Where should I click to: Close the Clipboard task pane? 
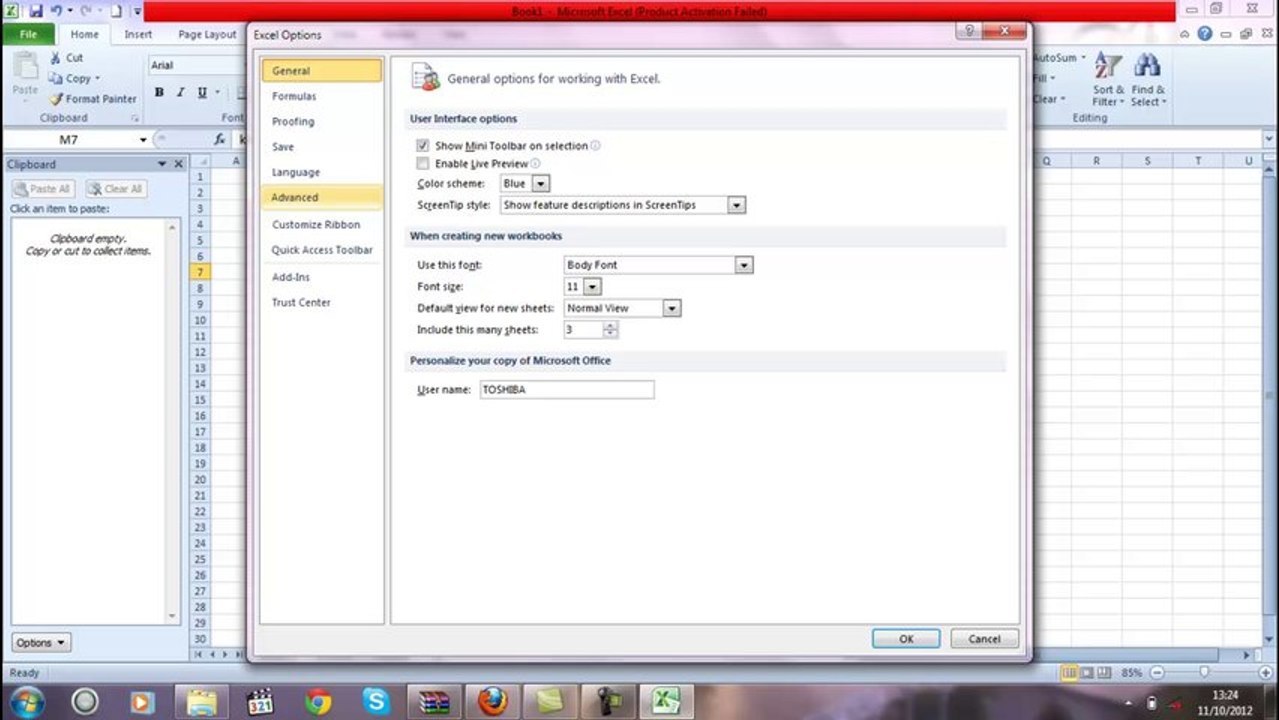point(179,164)
